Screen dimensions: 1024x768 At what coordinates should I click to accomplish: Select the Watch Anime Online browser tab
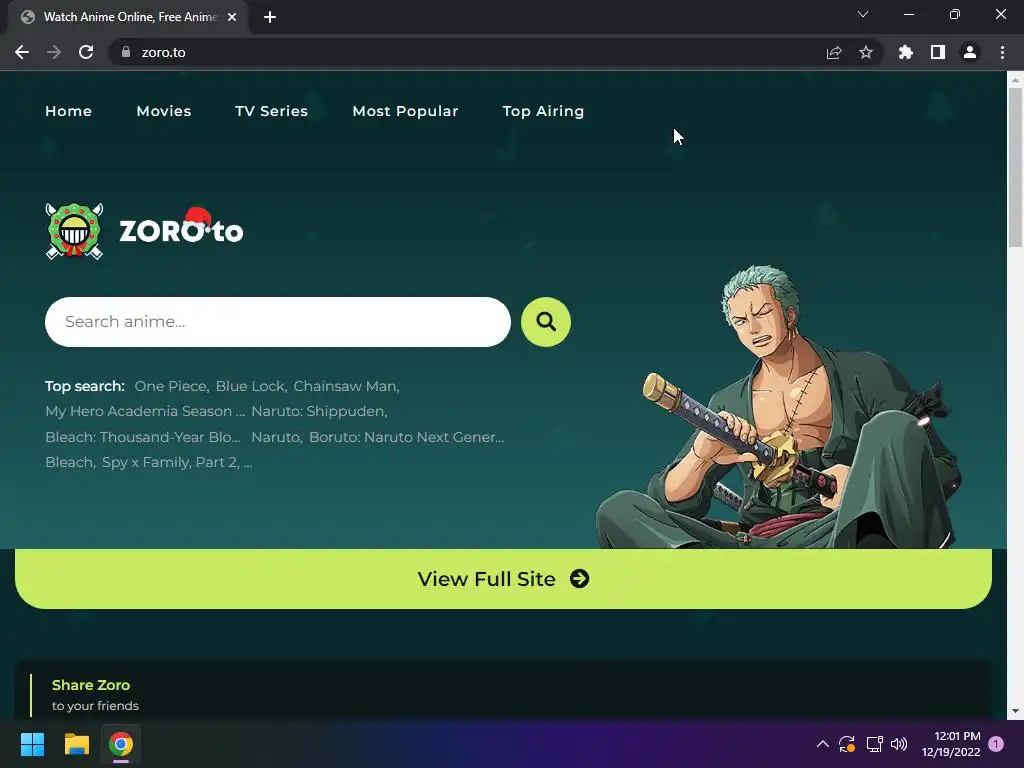128,17
